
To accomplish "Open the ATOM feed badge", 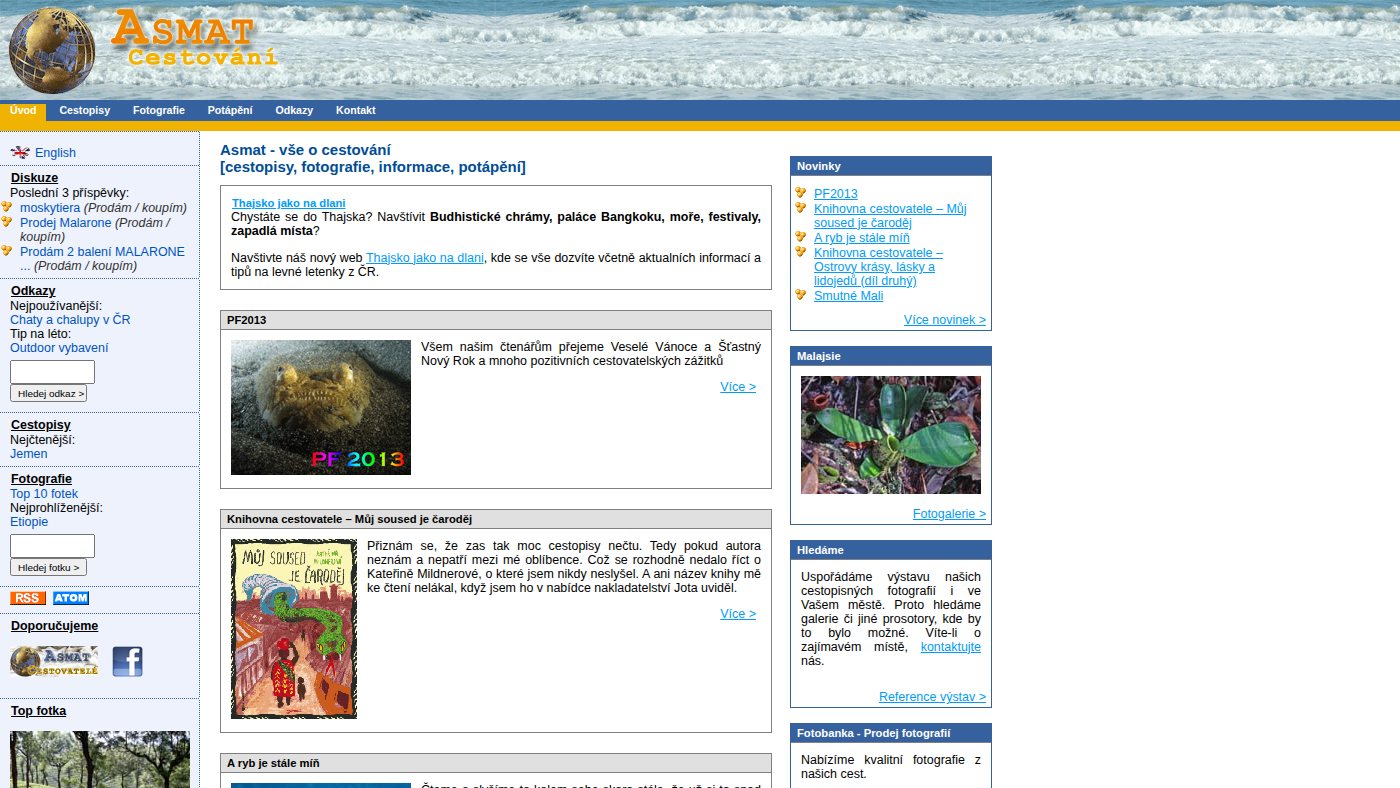I will click(71, 598).
